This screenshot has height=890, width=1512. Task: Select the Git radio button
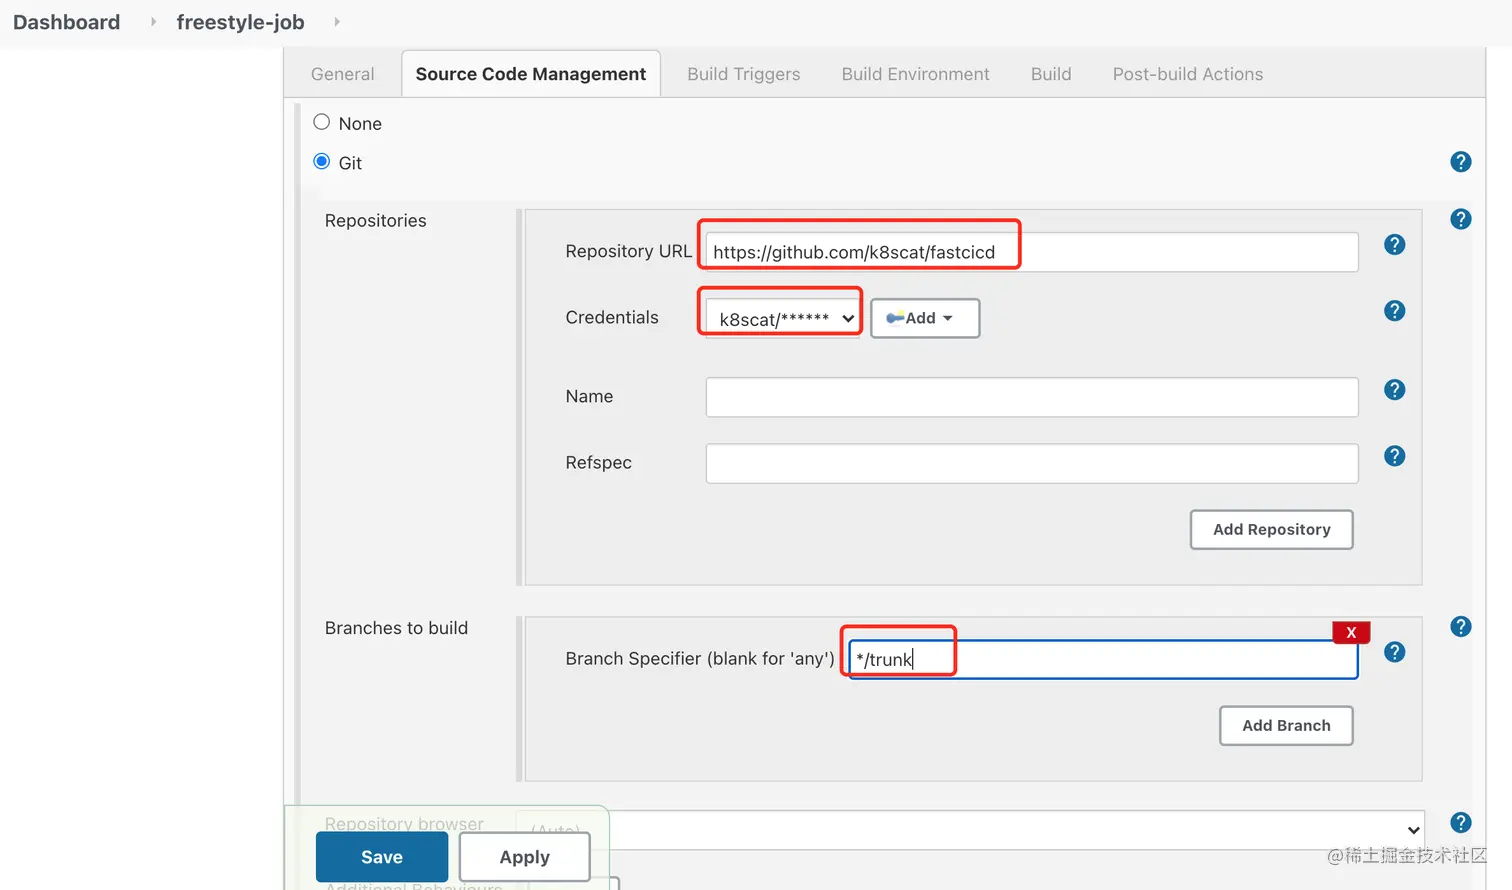322,162
